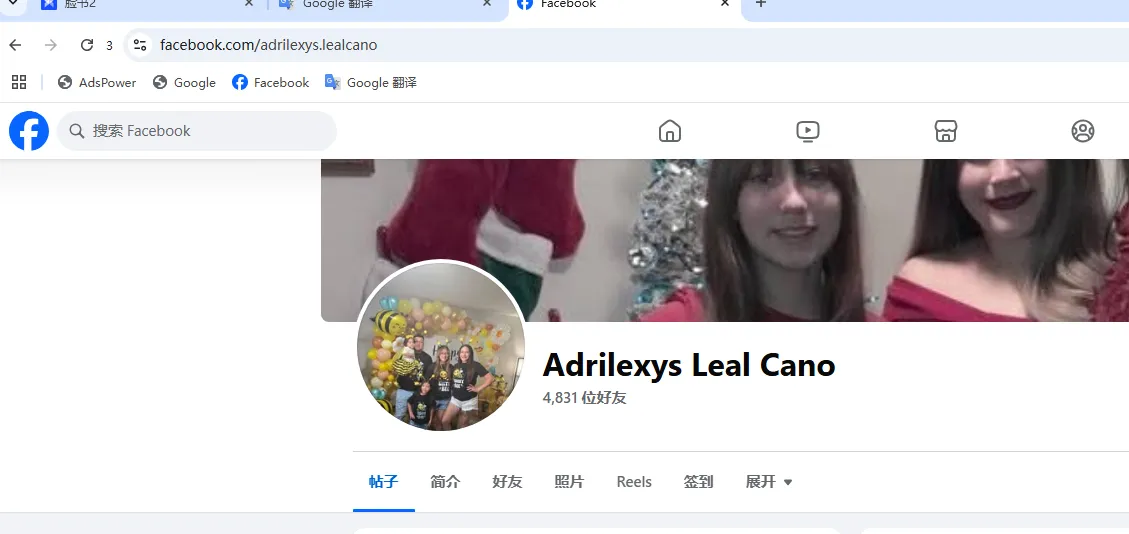Screen dimensions: 1129x534
Task: Open the 简介 profile tab
Action: (x=445, y=481)
